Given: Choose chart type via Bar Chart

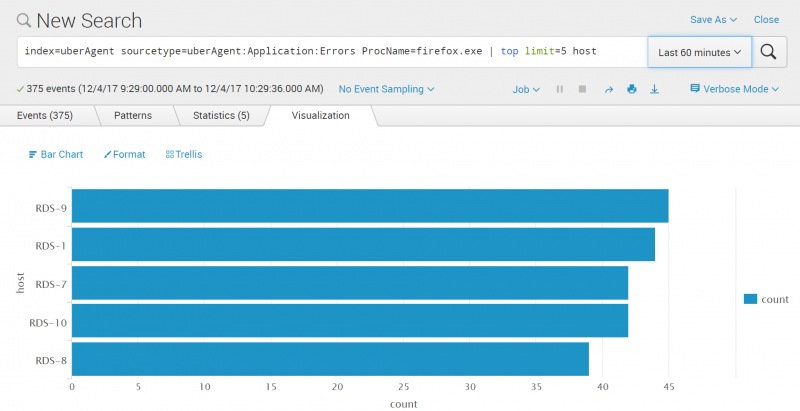Looking at the screenshot, I should click(56, 155).
